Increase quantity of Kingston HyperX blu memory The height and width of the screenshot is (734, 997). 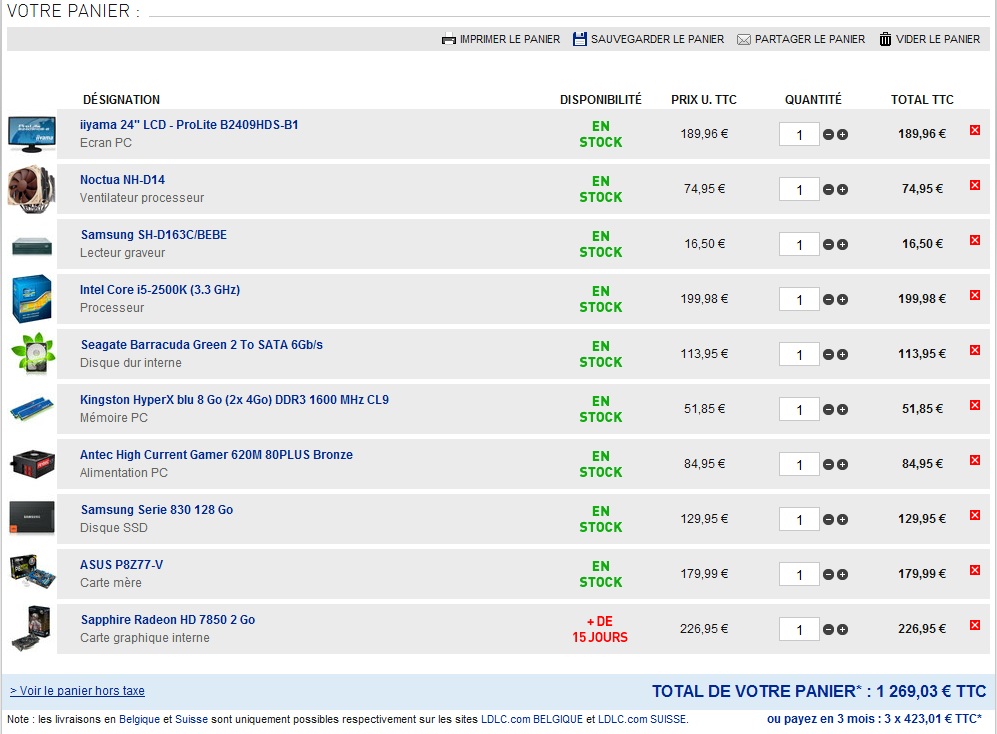[x=843, y=410]
